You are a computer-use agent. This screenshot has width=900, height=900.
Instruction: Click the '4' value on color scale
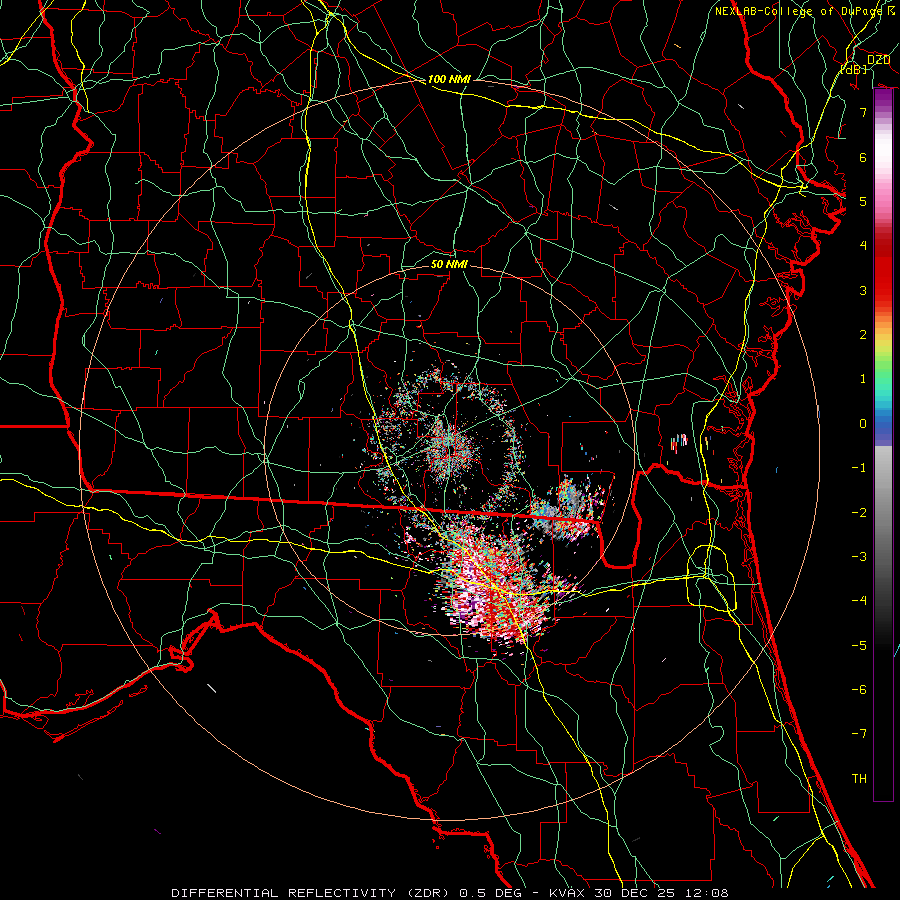coord(863,246)
